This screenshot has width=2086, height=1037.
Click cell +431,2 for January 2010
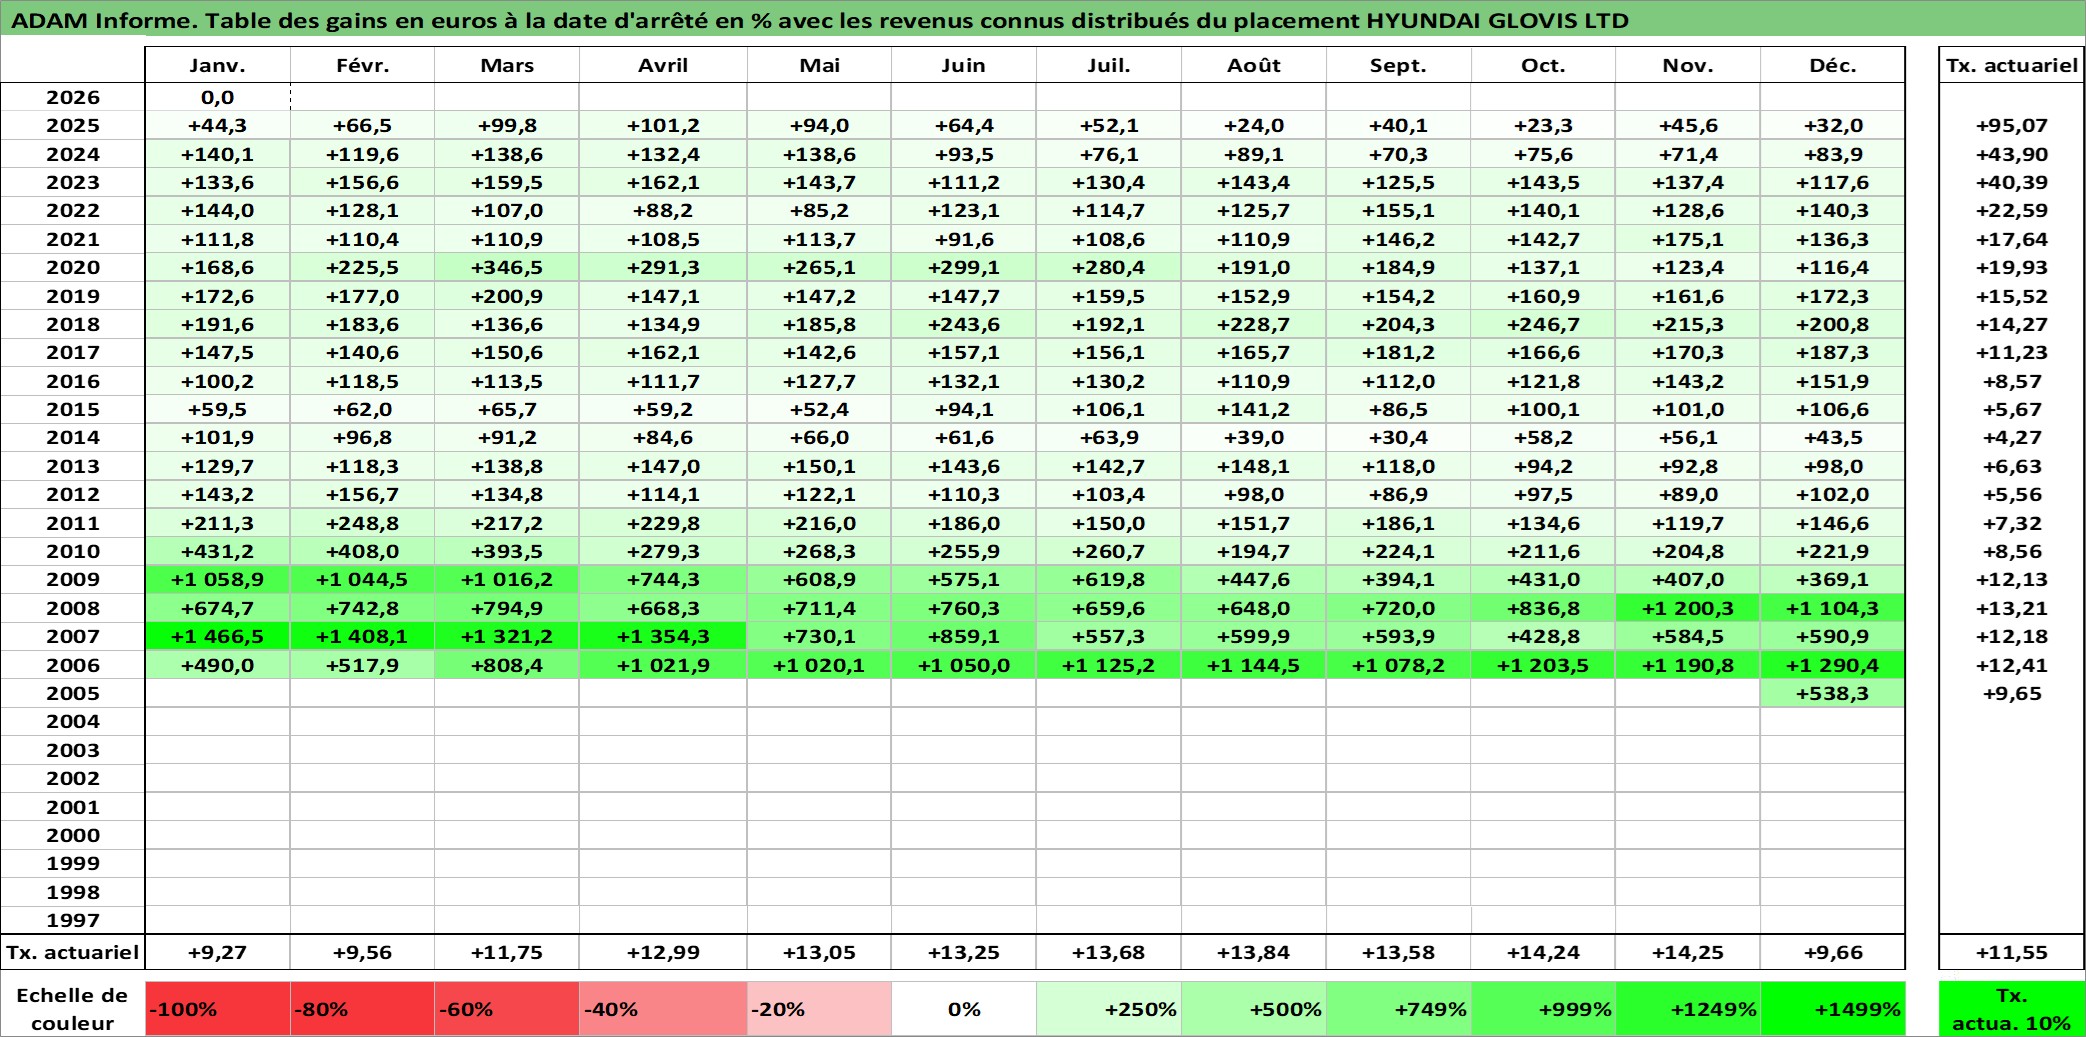(218, 551)
